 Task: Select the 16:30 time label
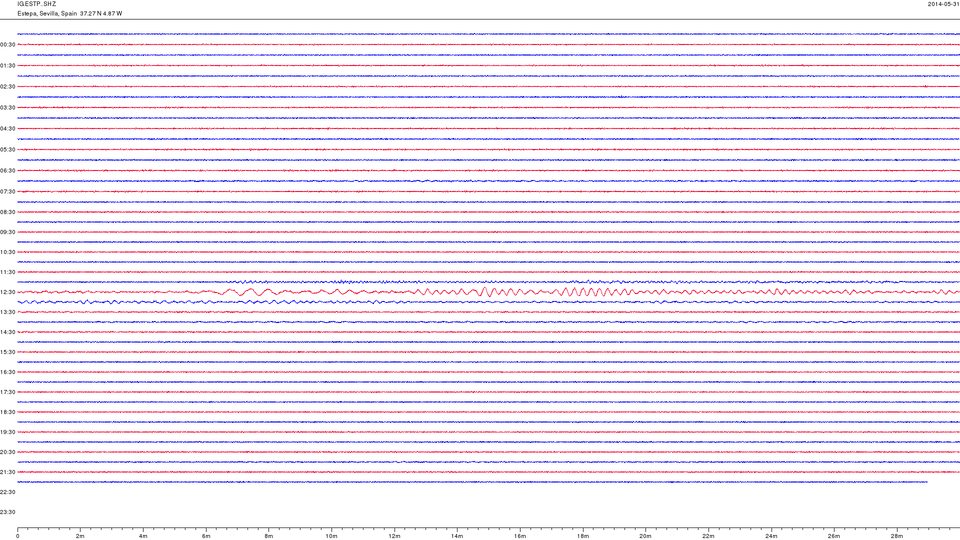(7, 372)
